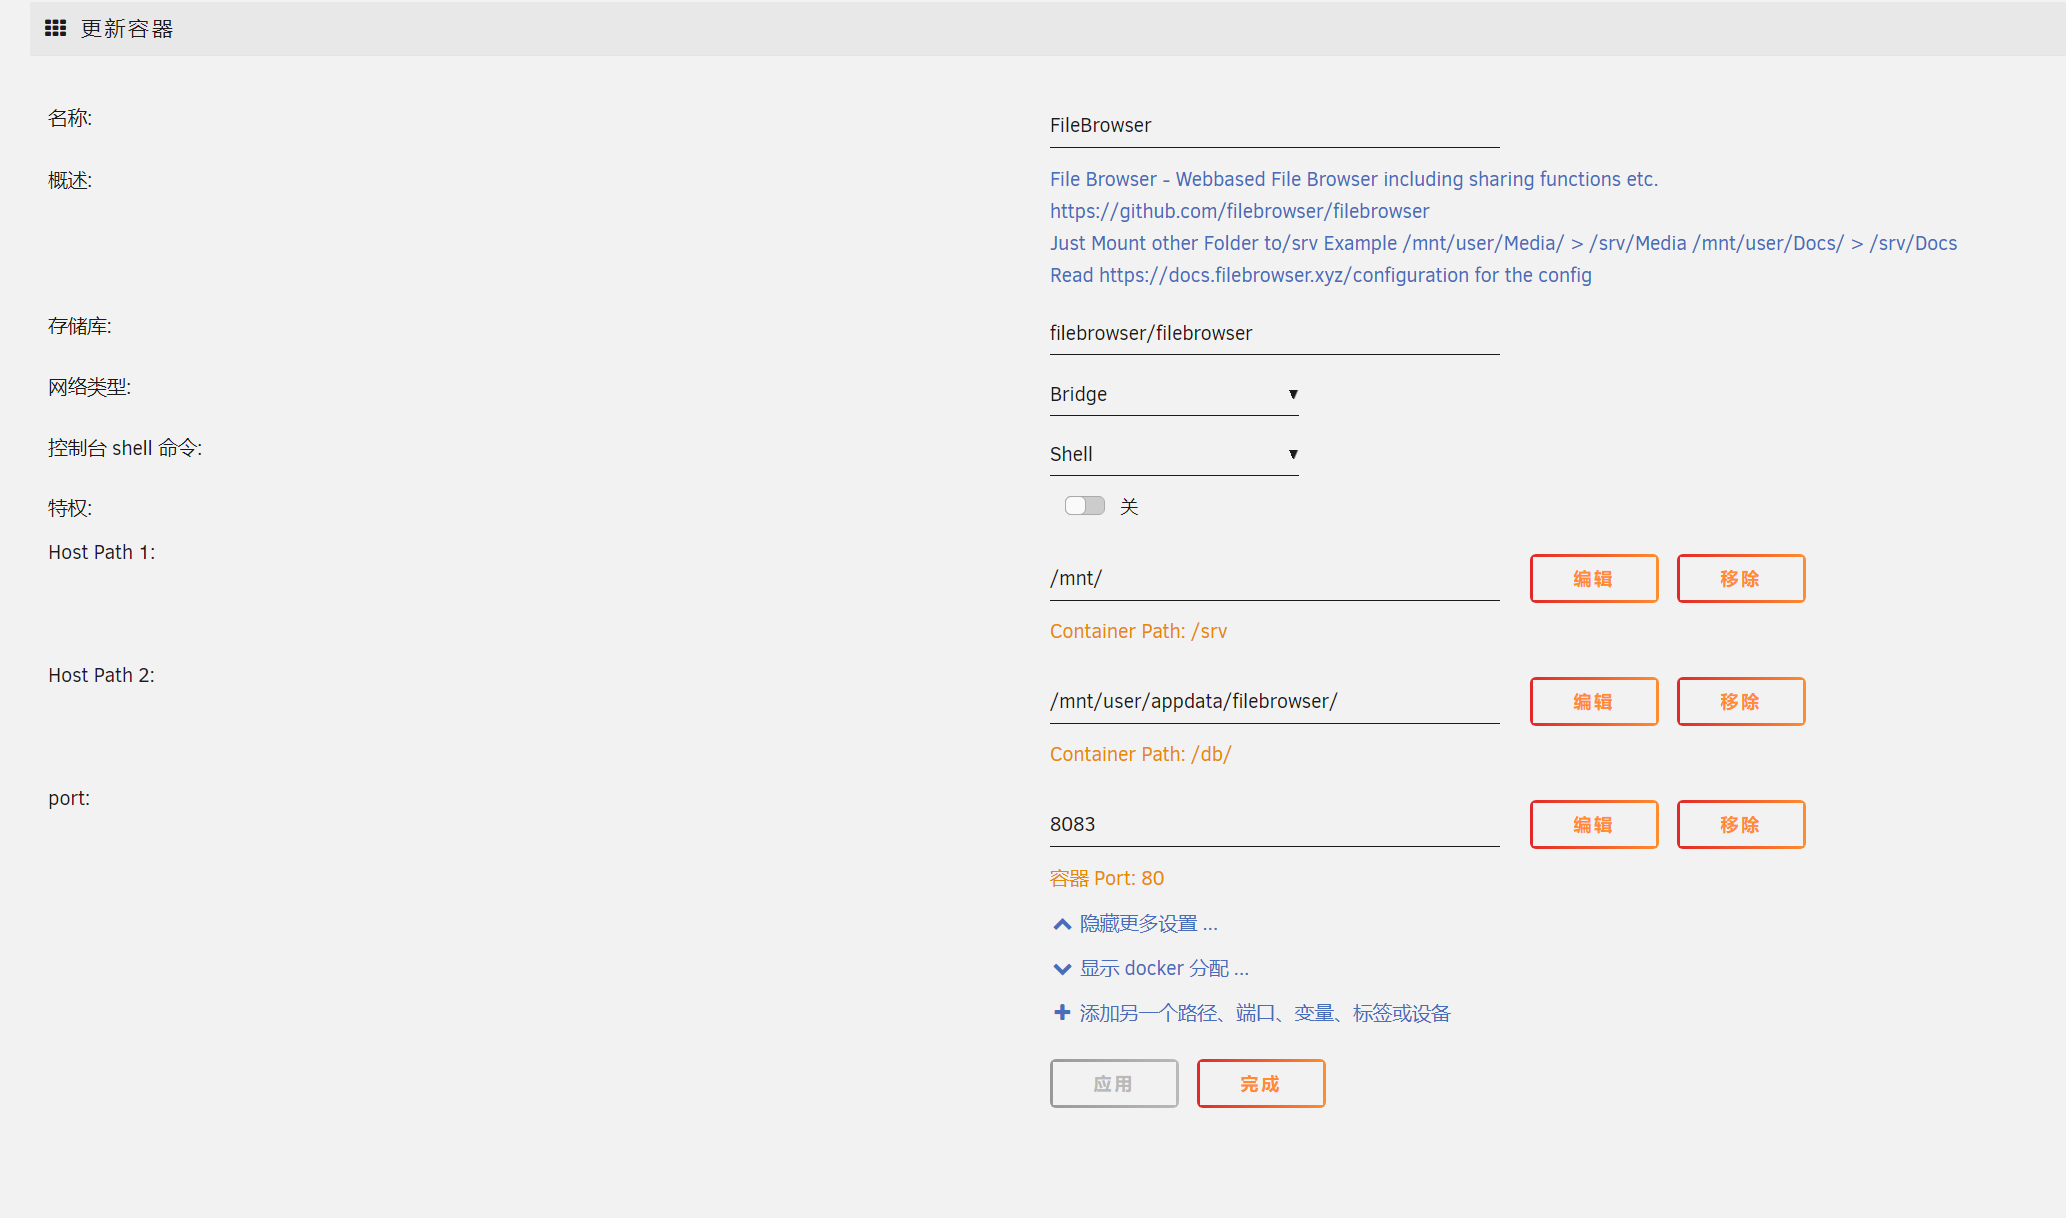Click the up chevron beside 隐藏更多设置
This screenshot has height=1218, width=2066.
click(x=1062, y=924)
